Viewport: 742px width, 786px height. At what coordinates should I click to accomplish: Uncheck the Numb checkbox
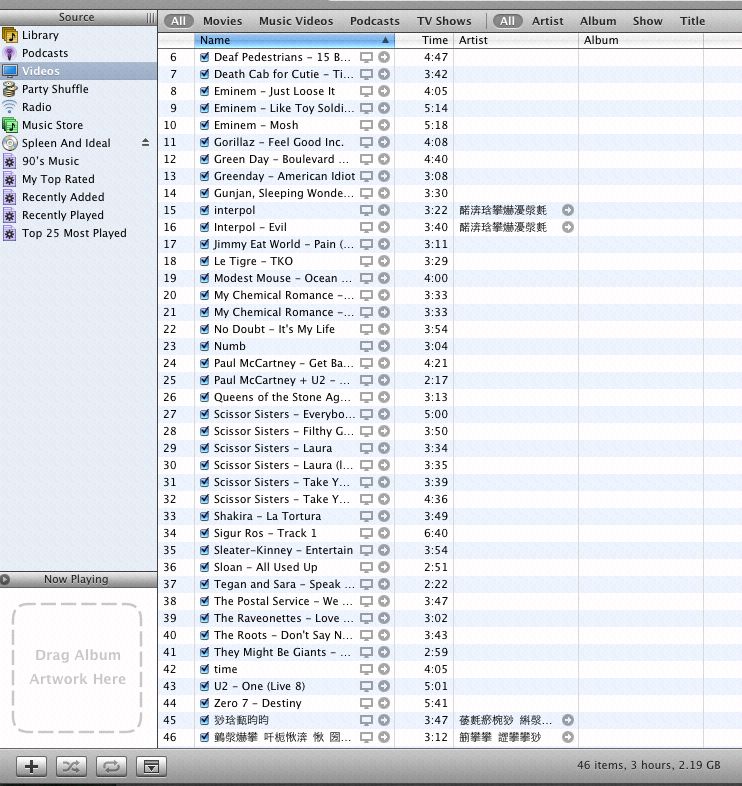click(x=205, y=346)
